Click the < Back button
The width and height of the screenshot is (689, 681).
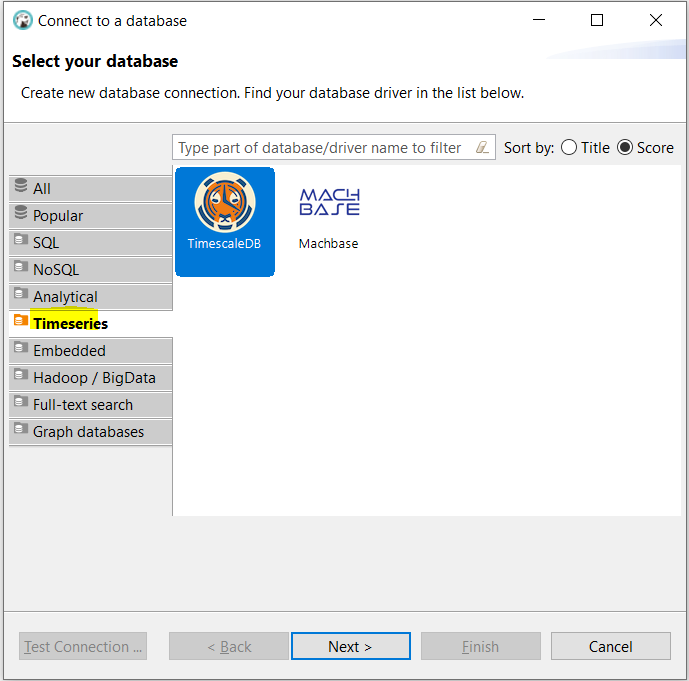[x=229, y=646]
